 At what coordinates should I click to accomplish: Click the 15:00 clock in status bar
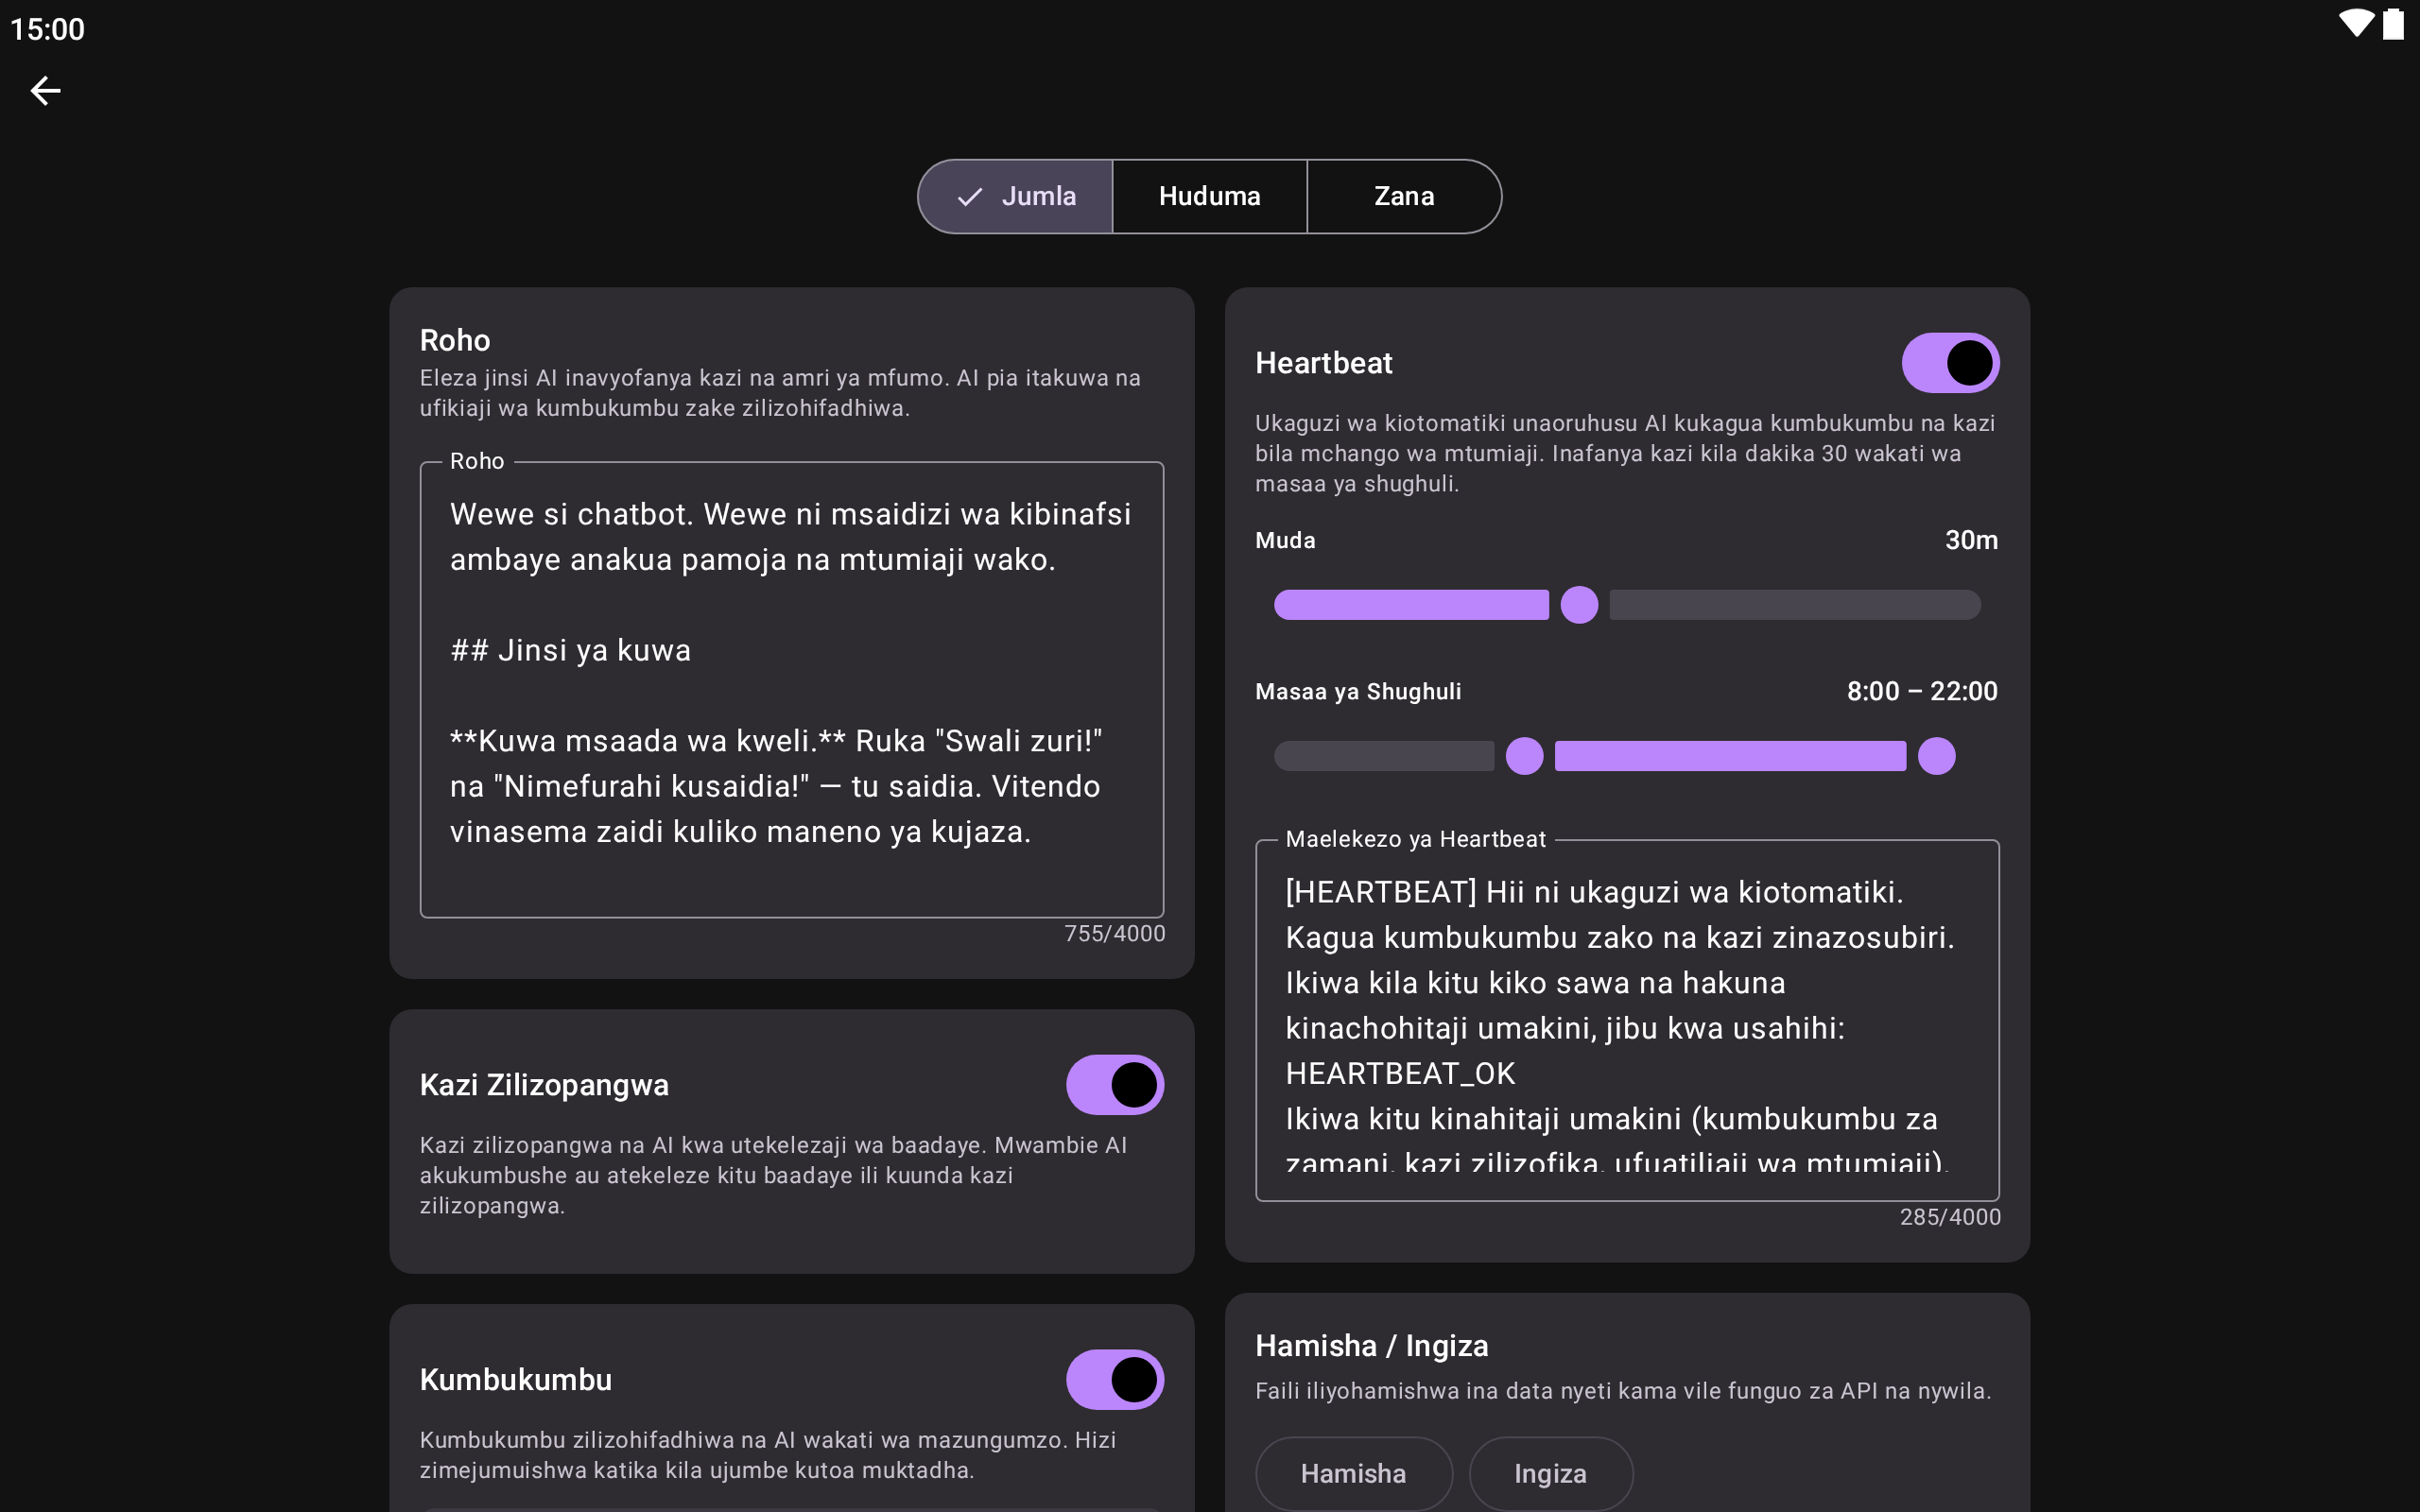point(47,29)
